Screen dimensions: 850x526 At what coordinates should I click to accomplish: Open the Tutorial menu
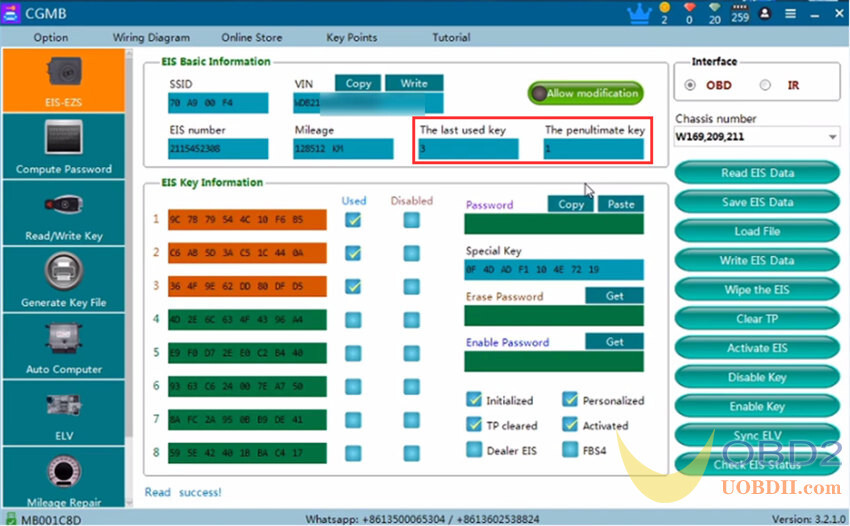pyautogui.click(x=451, y=37)
